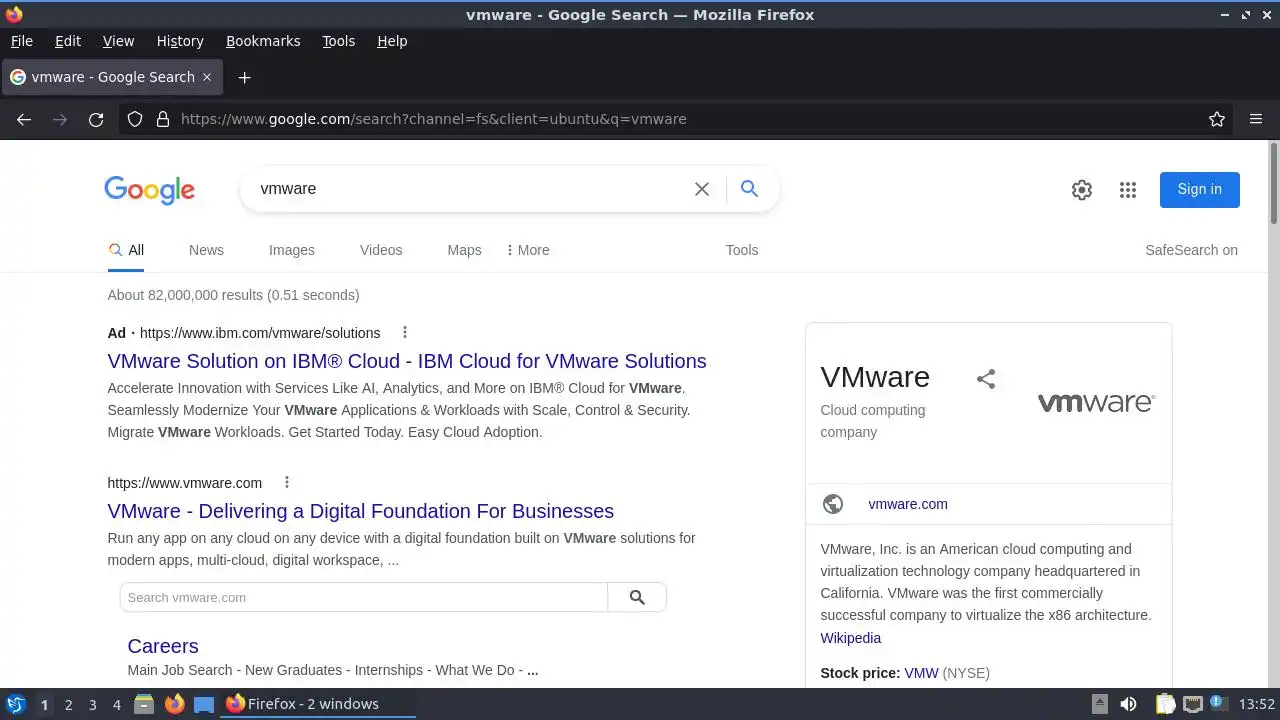Open VMware Solution on IBM Cloud link
Image resolution: width=1280 pixels, height=720 pixels.
407,361
